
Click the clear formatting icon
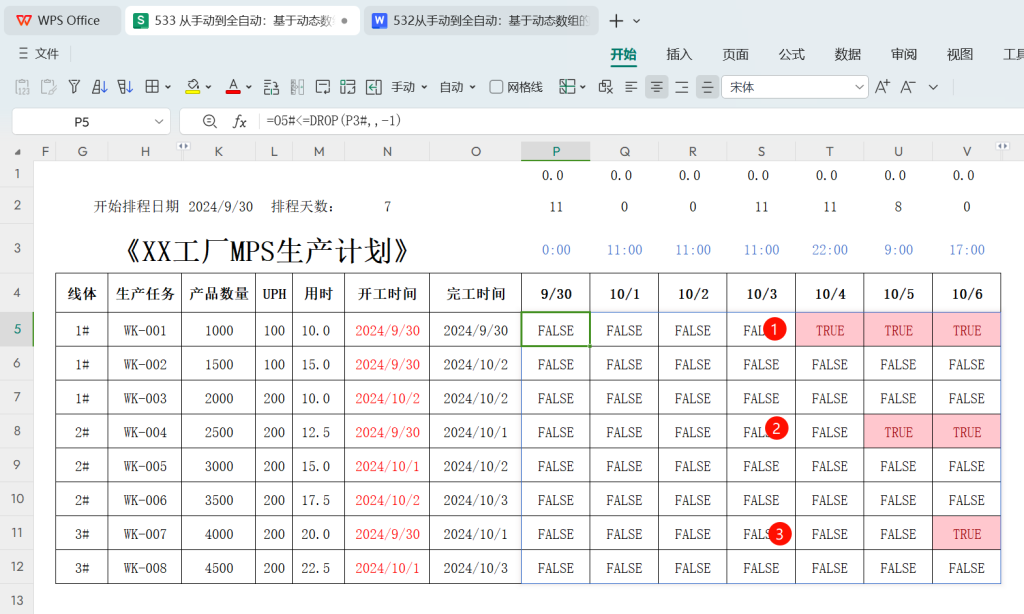[x=605, y=87]
